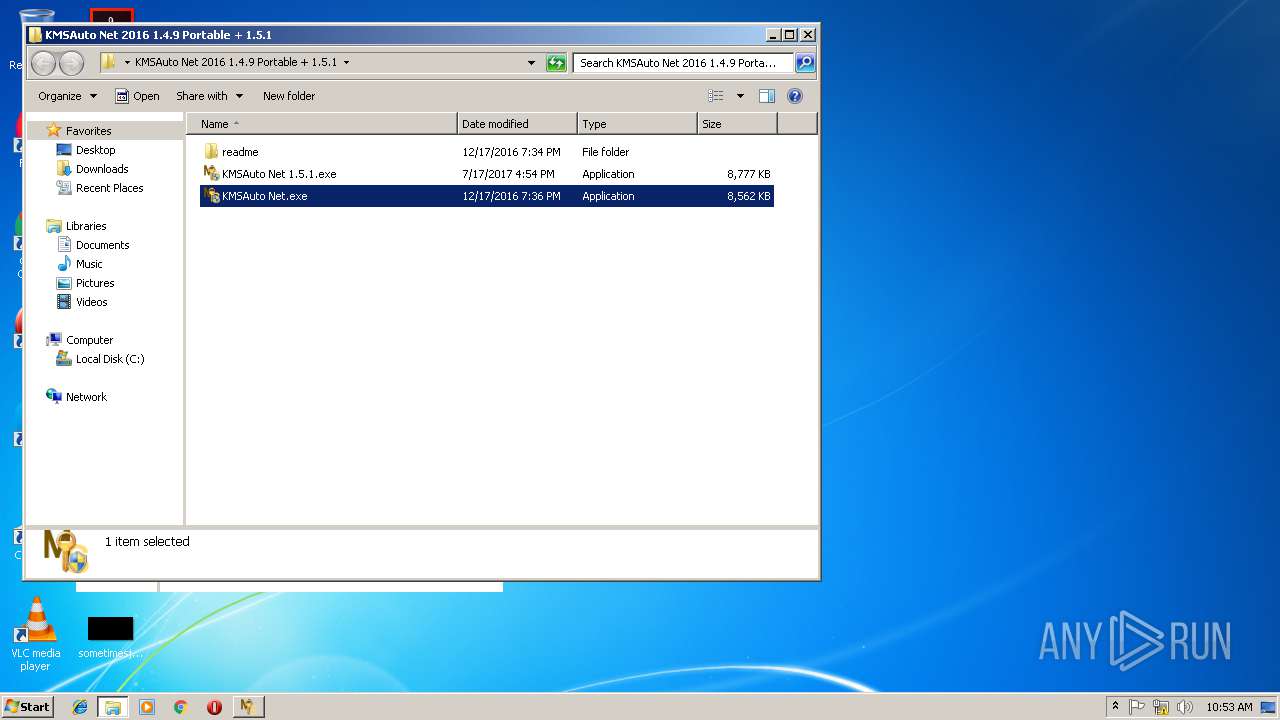
Task: Click the Windows Explorer taskbar icon
Action: point(113,707)
